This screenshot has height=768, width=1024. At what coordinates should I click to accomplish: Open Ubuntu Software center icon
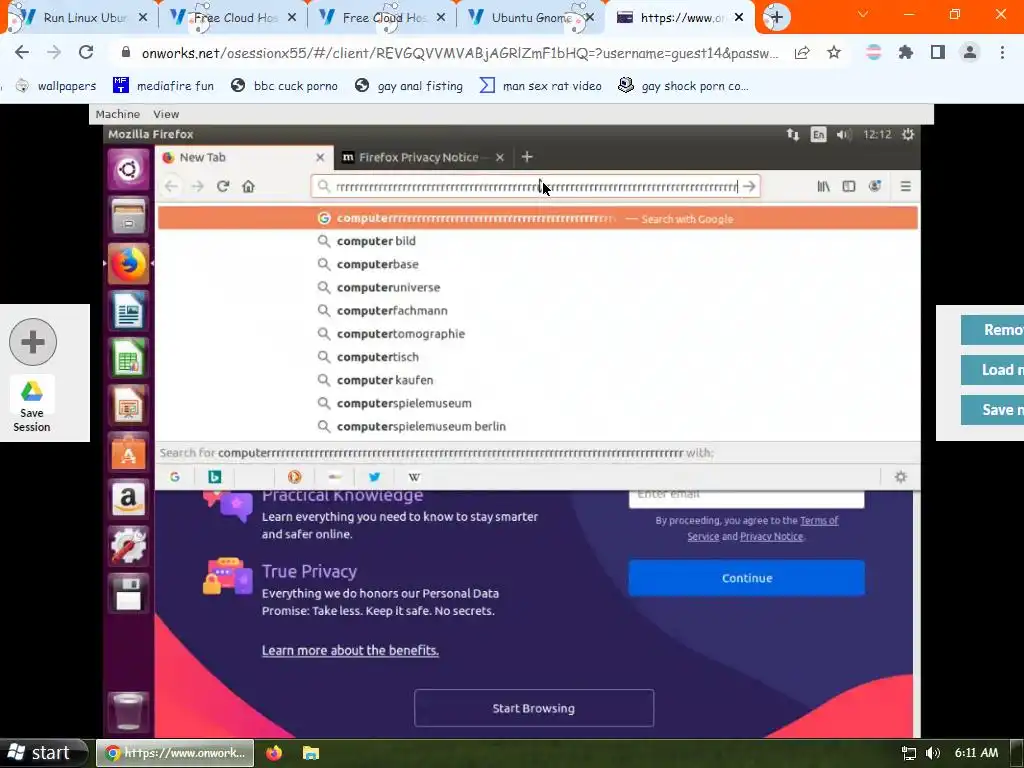coord(128,452)
